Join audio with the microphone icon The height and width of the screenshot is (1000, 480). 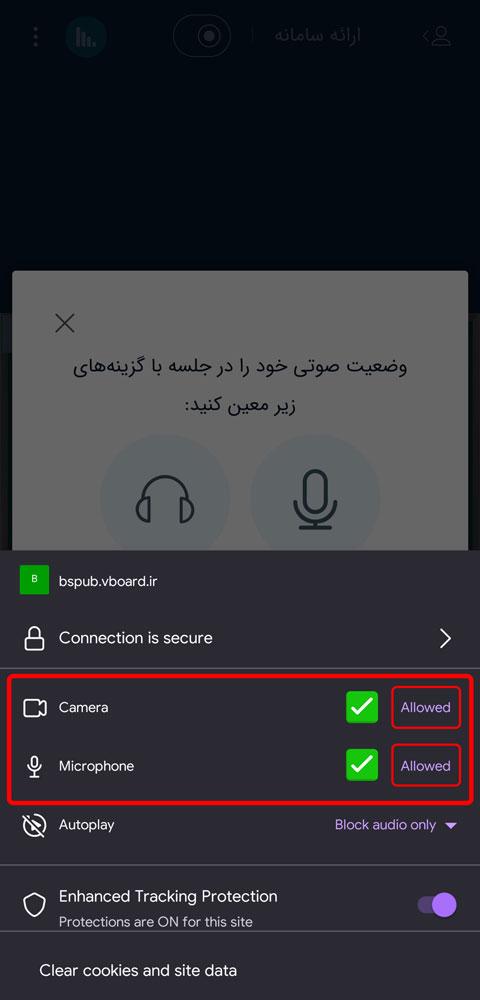point(315,499)
